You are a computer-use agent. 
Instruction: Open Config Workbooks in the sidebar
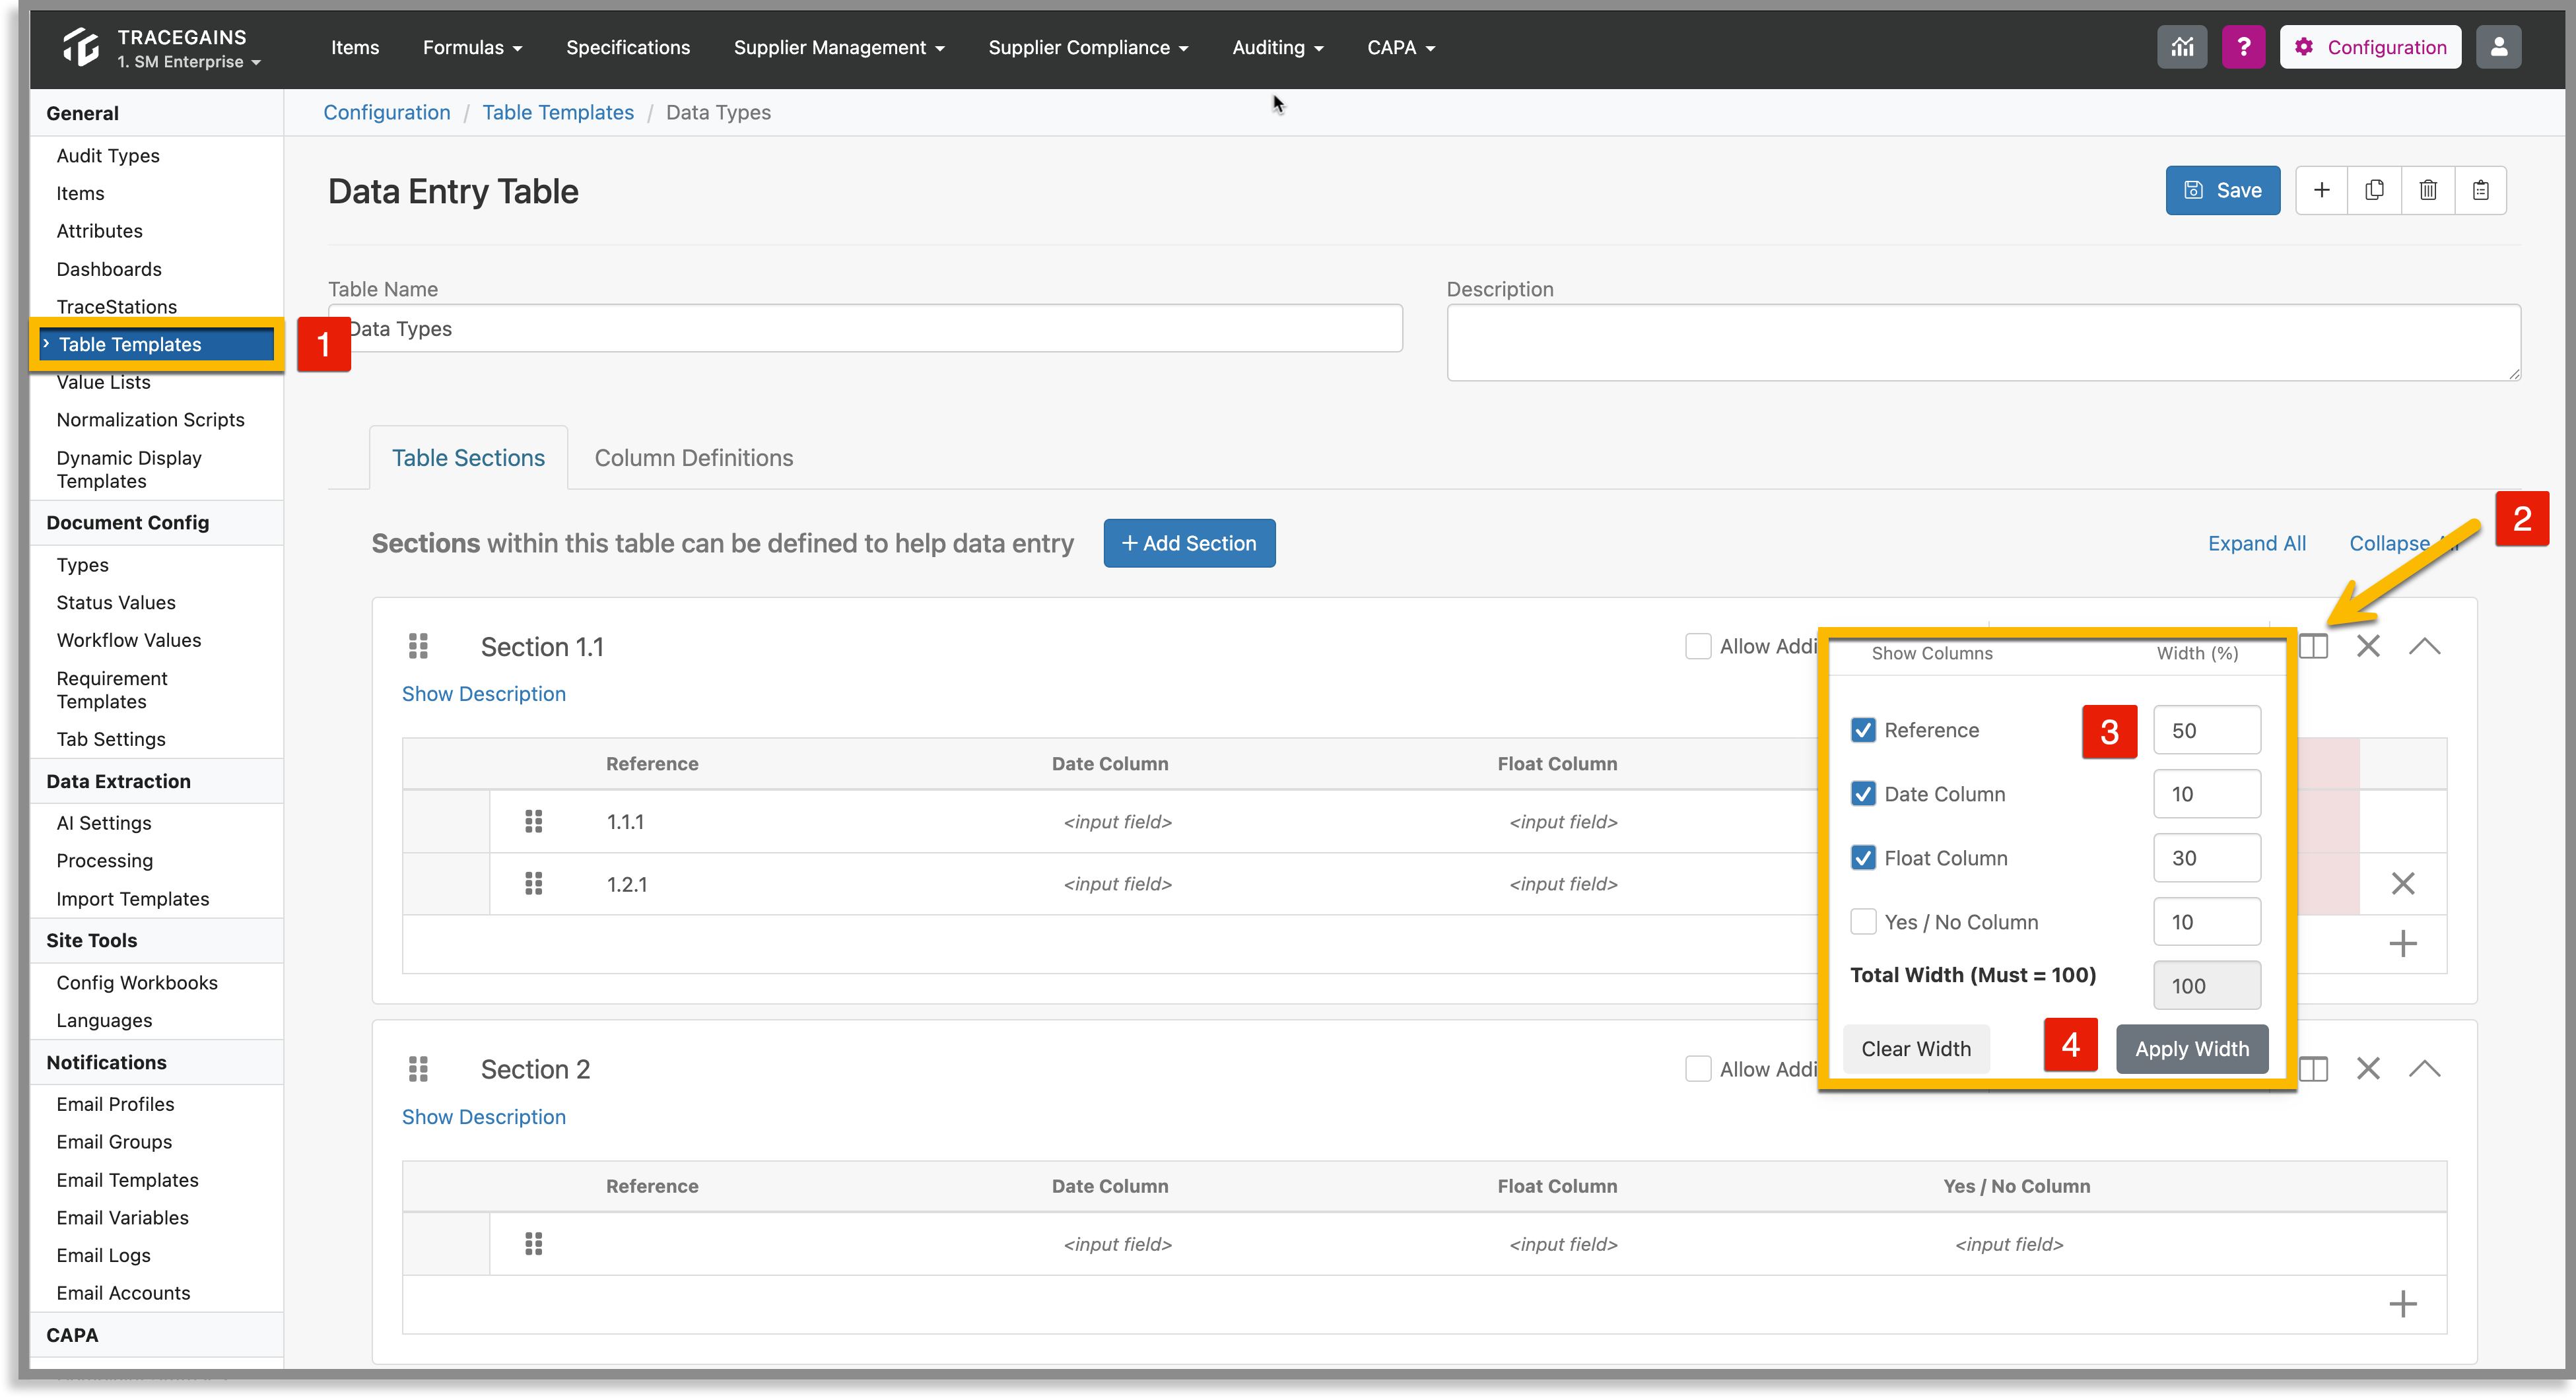point(137,983)
